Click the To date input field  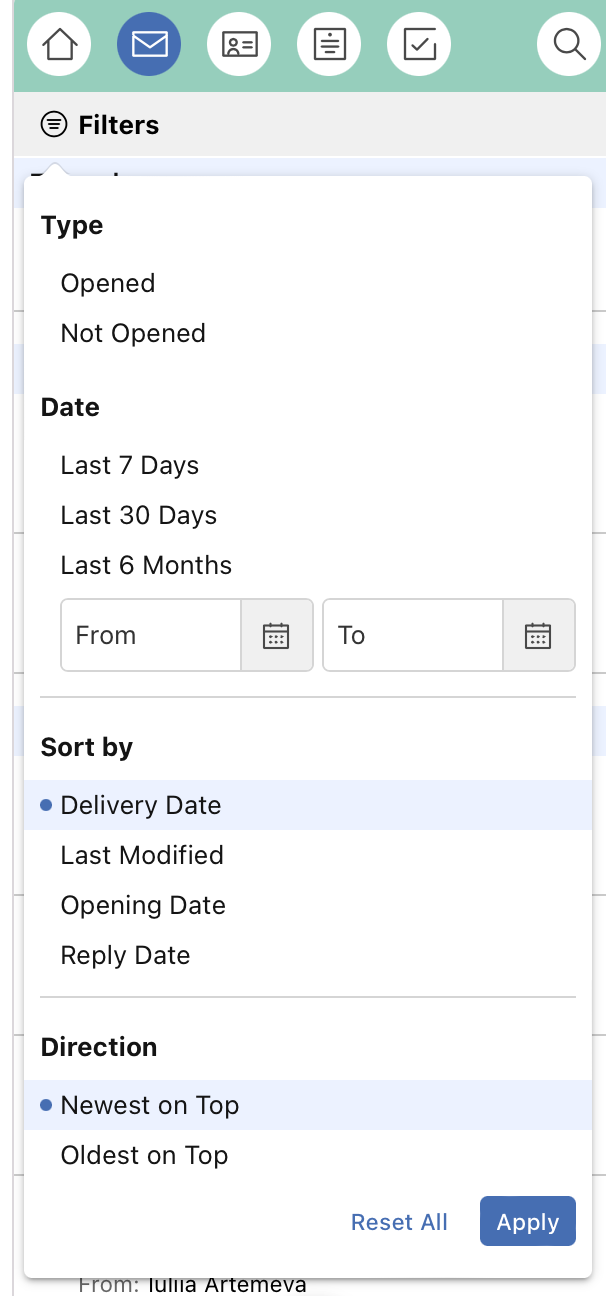coord(413,635)
